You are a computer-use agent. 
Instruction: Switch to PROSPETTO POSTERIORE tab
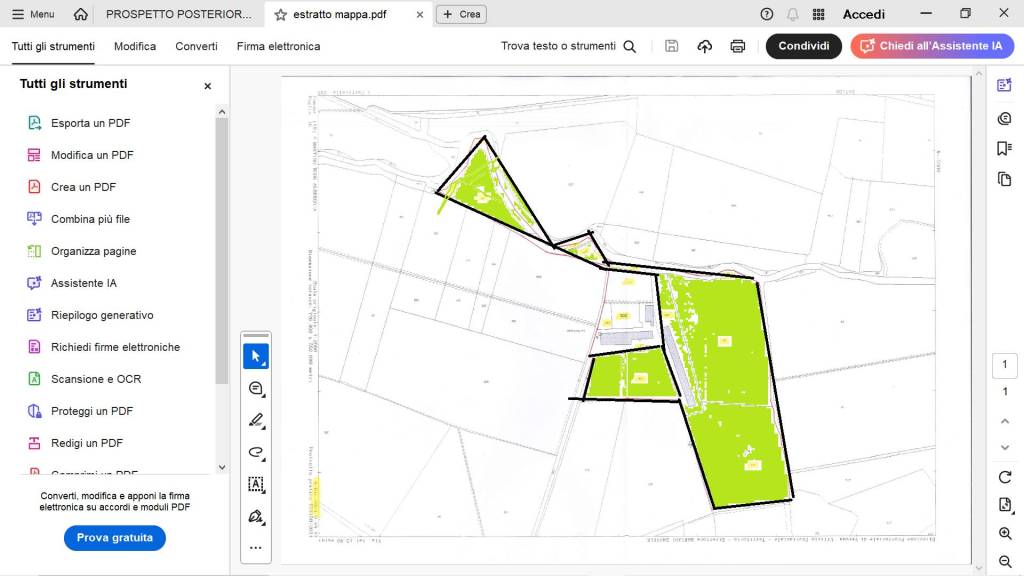[178, 14]
